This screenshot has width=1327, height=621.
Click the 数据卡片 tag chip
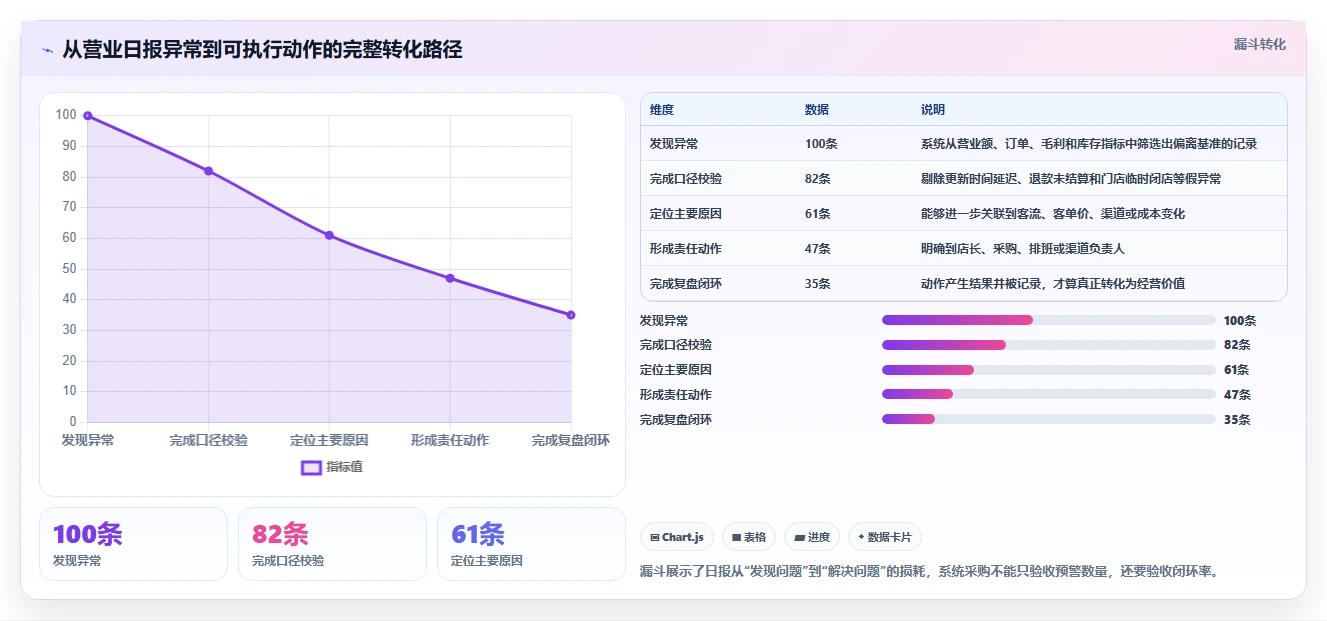click(x=884, y=537)
